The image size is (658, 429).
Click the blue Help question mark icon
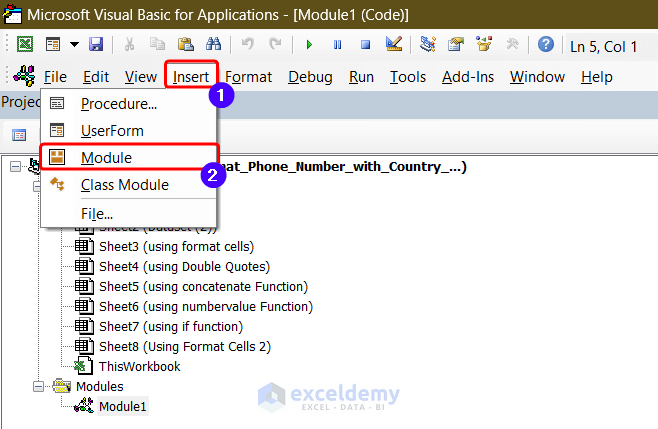546,44
